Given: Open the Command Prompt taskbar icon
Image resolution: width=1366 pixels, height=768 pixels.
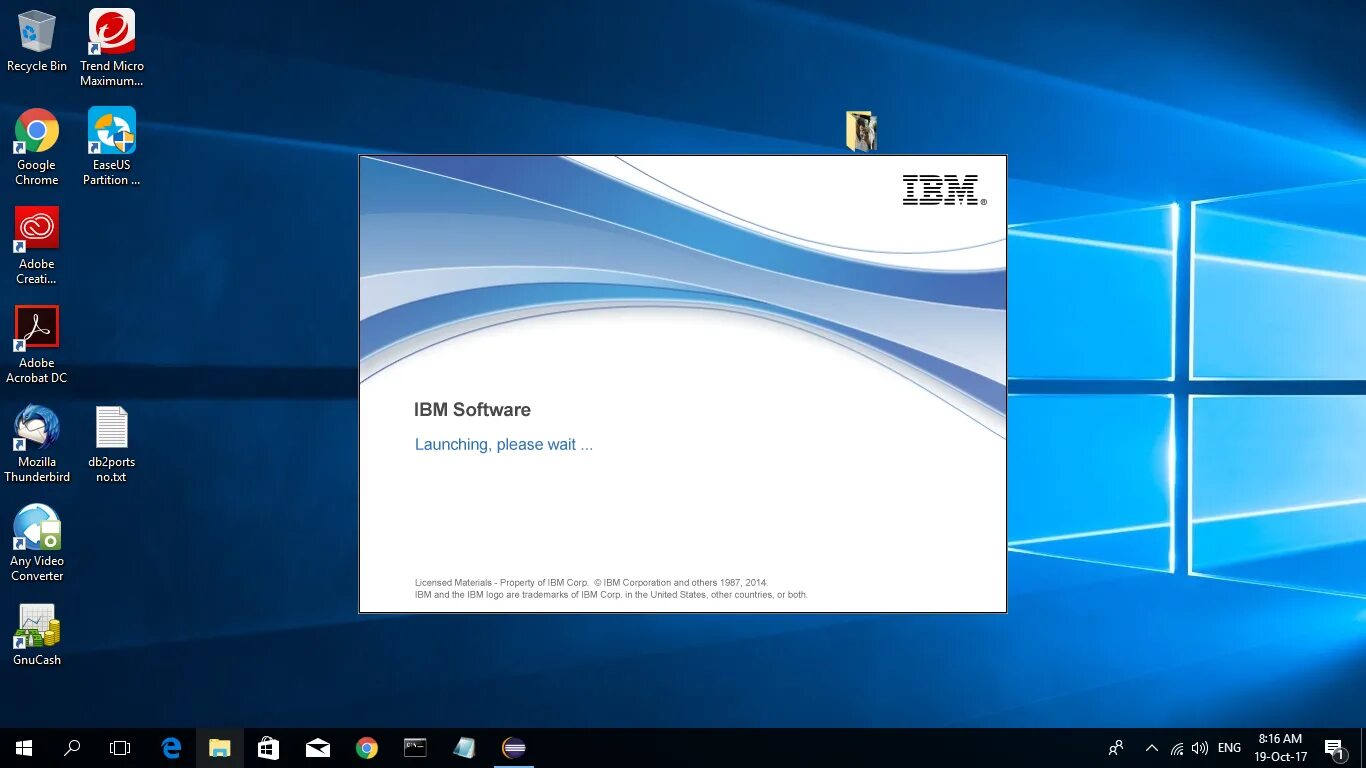Looking at the screenshot, I should (x=415, y=748).
